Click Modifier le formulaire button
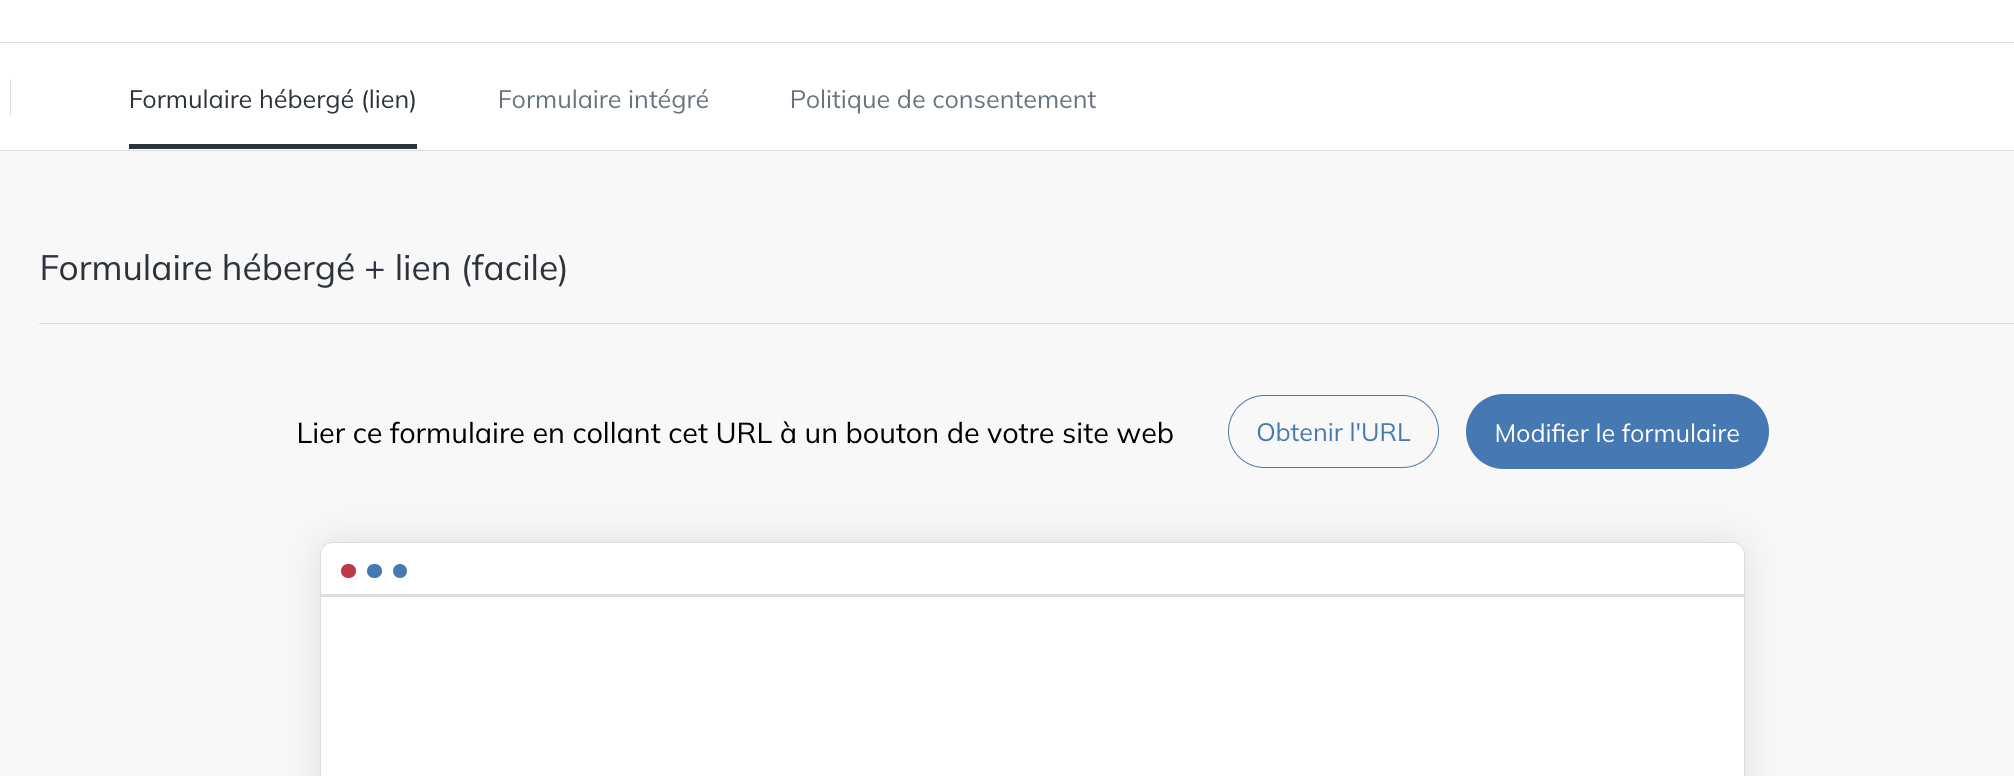Viewport: 2014px width, 776px height. point(1616,432)
